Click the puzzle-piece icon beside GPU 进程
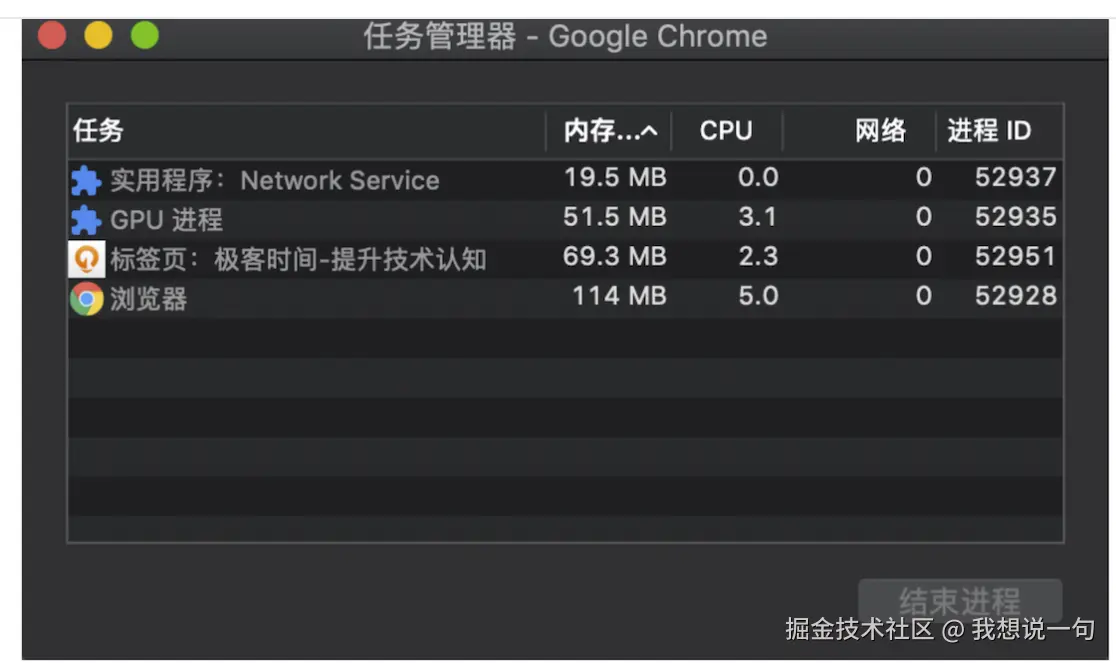This screenshot has height=663, width=1116. (x=88, y=219)
